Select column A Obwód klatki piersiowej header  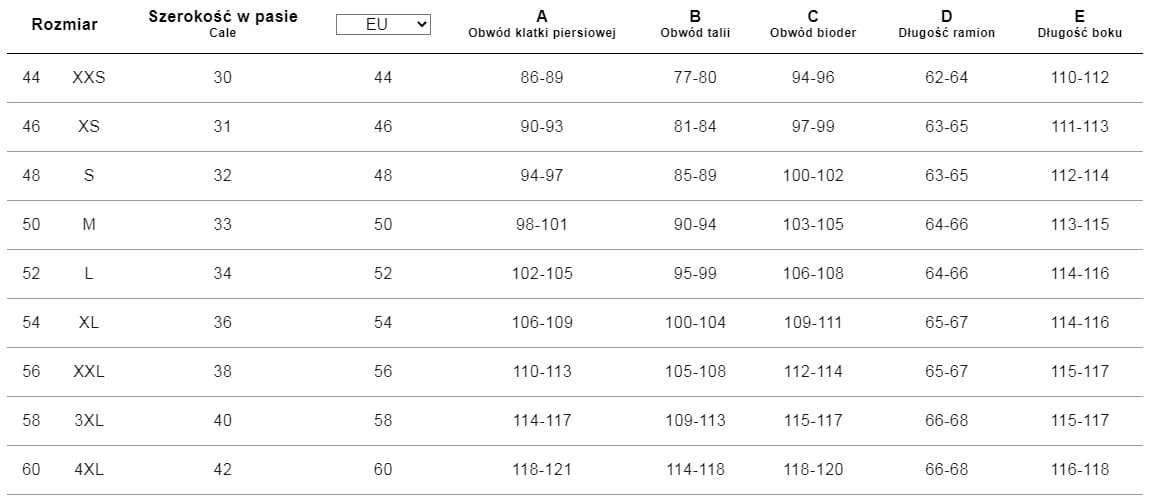coord(542,24)
